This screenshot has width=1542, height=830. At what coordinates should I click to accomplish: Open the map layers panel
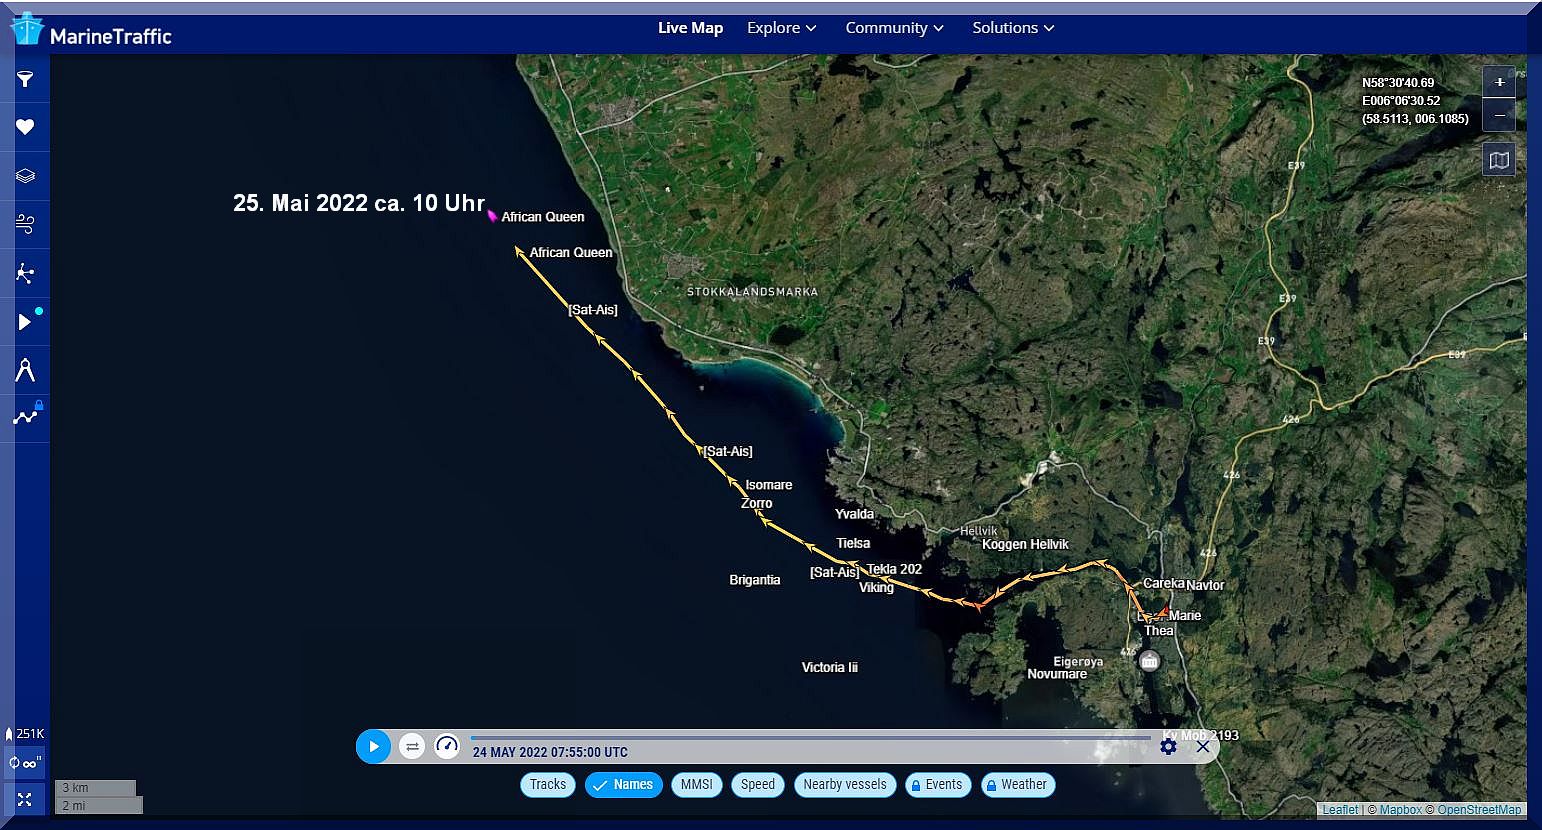click(x=25, y=176)
